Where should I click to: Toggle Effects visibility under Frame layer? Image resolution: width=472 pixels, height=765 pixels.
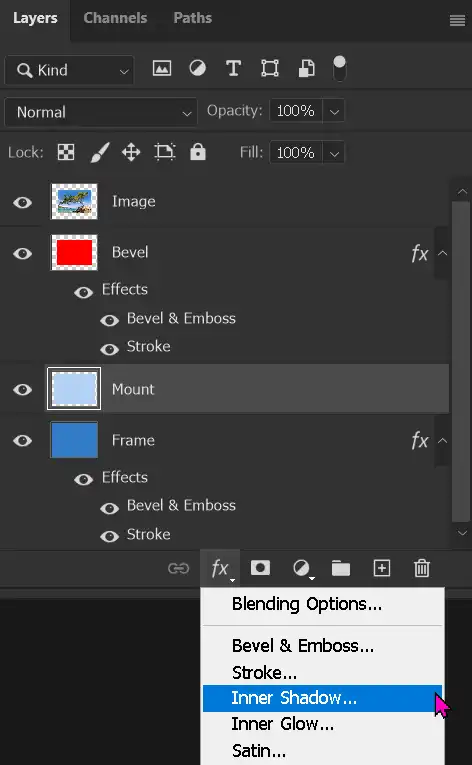[83, 480]
